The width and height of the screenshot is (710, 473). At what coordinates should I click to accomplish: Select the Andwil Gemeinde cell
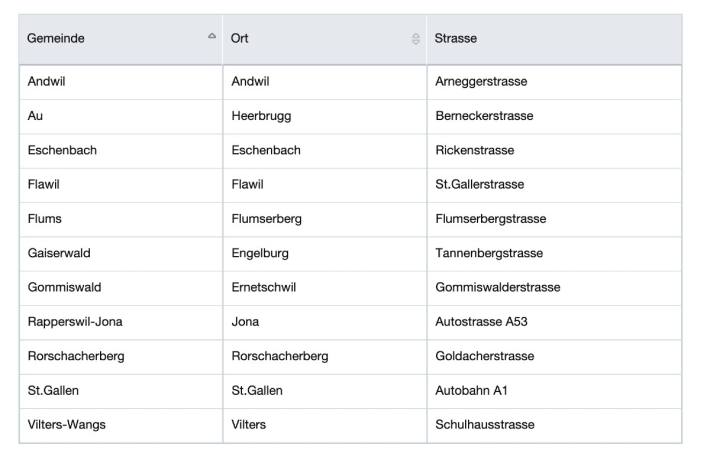[x=121, y=82]
